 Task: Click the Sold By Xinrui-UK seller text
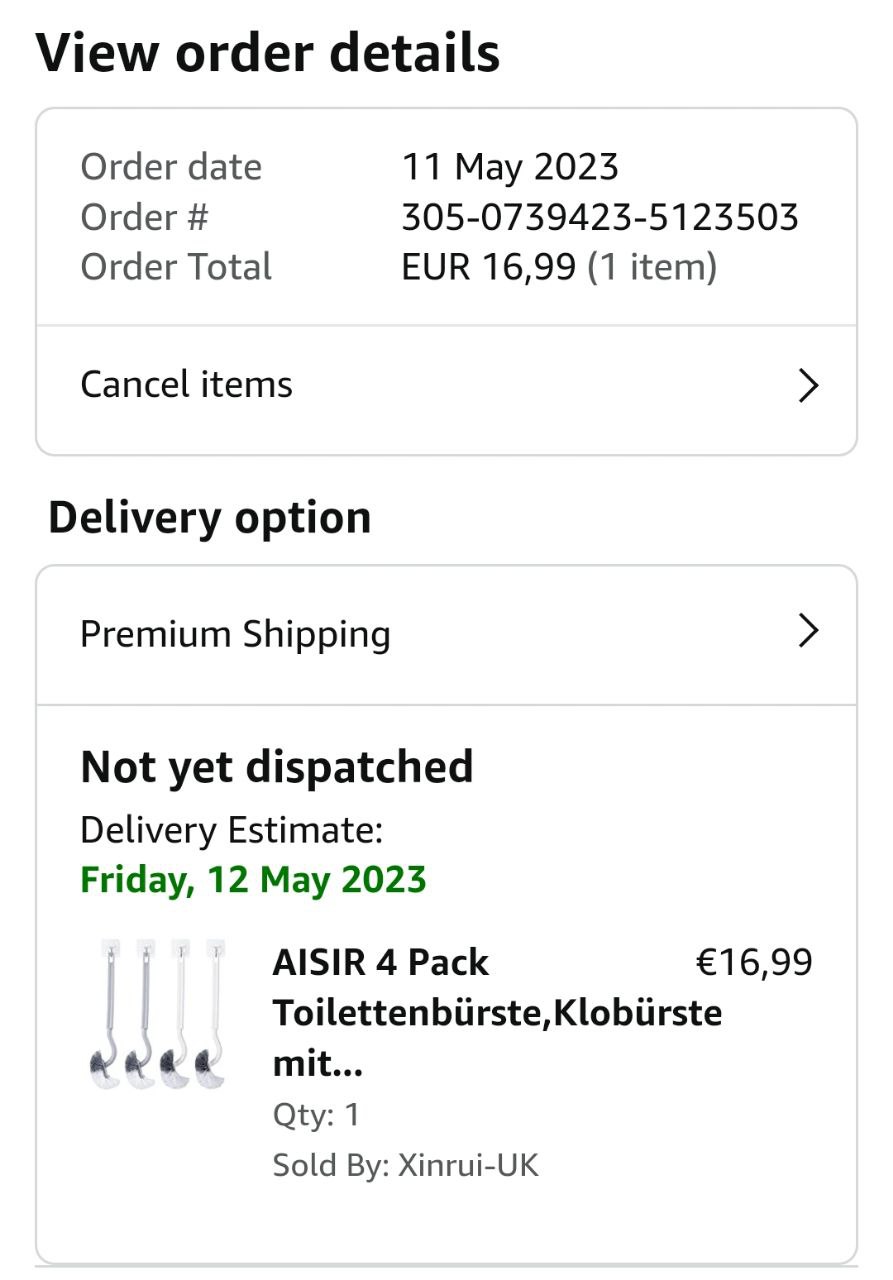[405, 1165]
